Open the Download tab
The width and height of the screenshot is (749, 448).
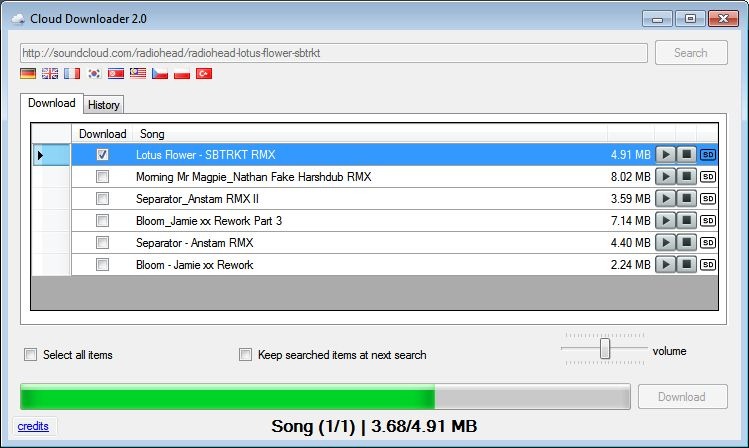point(52,103)
